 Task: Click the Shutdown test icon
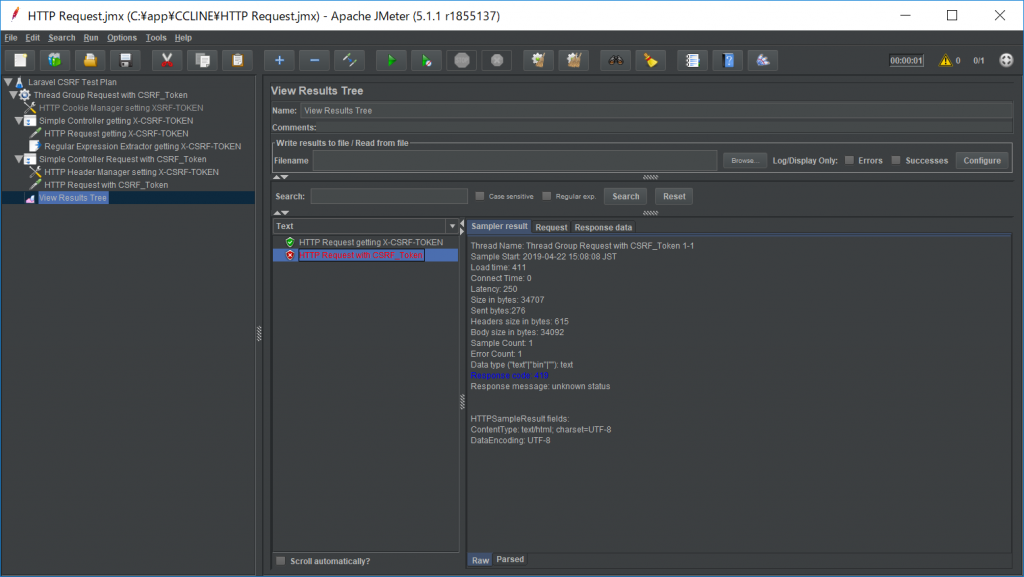pyautogui.click(x=497, y=61)
